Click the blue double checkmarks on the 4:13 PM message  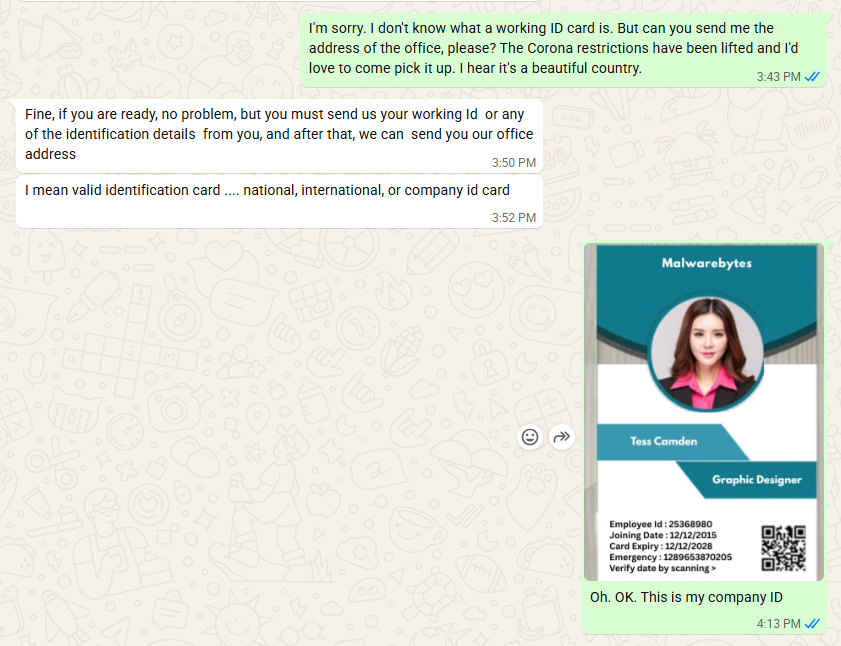pyautogui.click(x=813, y=623)
